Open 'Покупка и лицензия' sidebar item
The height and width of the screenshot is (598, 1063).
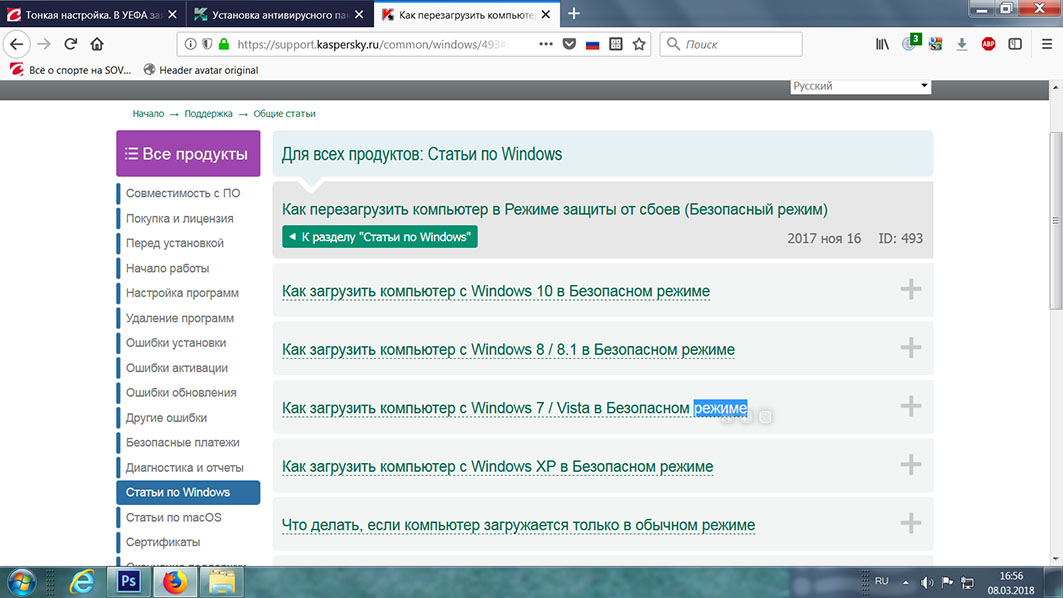[x=179, y=218]
